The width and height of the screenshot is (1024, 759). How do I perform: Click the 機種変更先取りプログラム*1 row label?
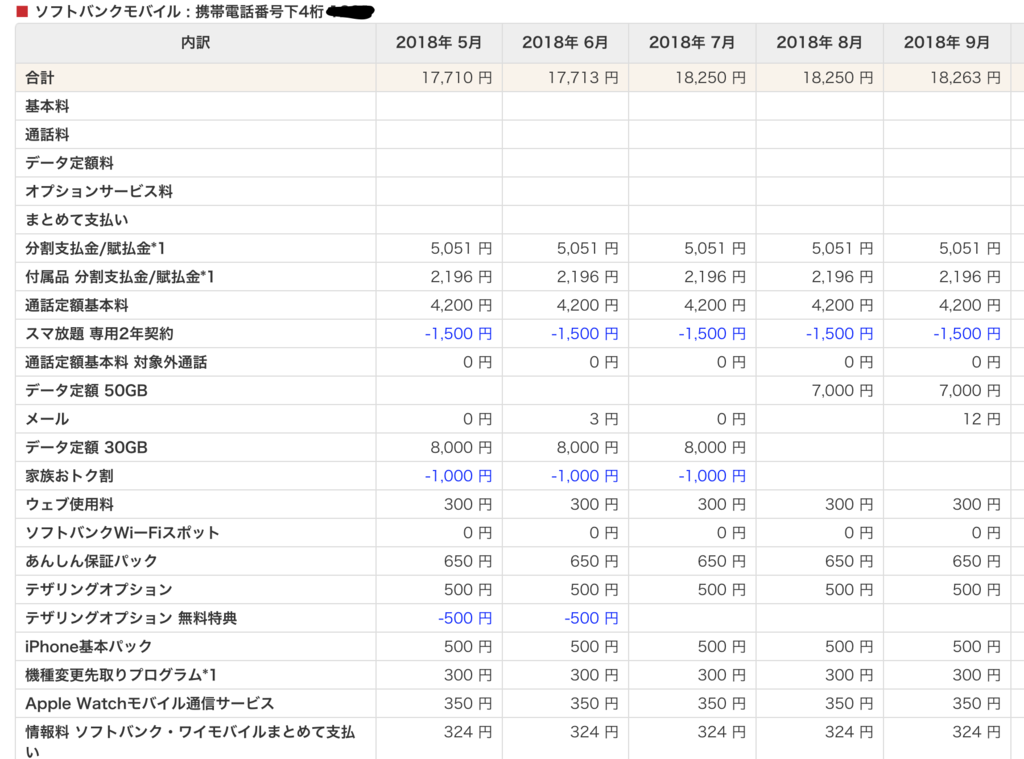(121, 675)
